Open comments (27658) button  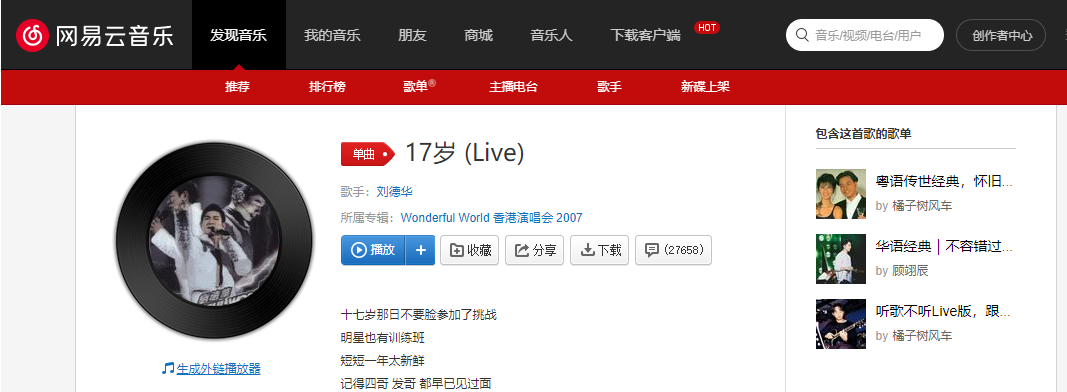(x=674, y=250)
